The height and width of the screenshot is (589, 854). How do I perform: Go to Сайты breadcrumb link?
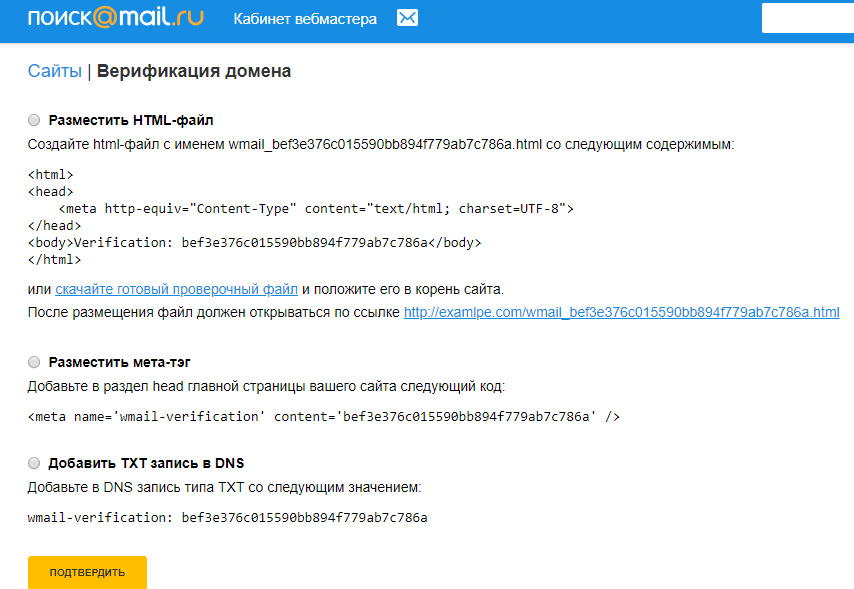coord(54,71)
